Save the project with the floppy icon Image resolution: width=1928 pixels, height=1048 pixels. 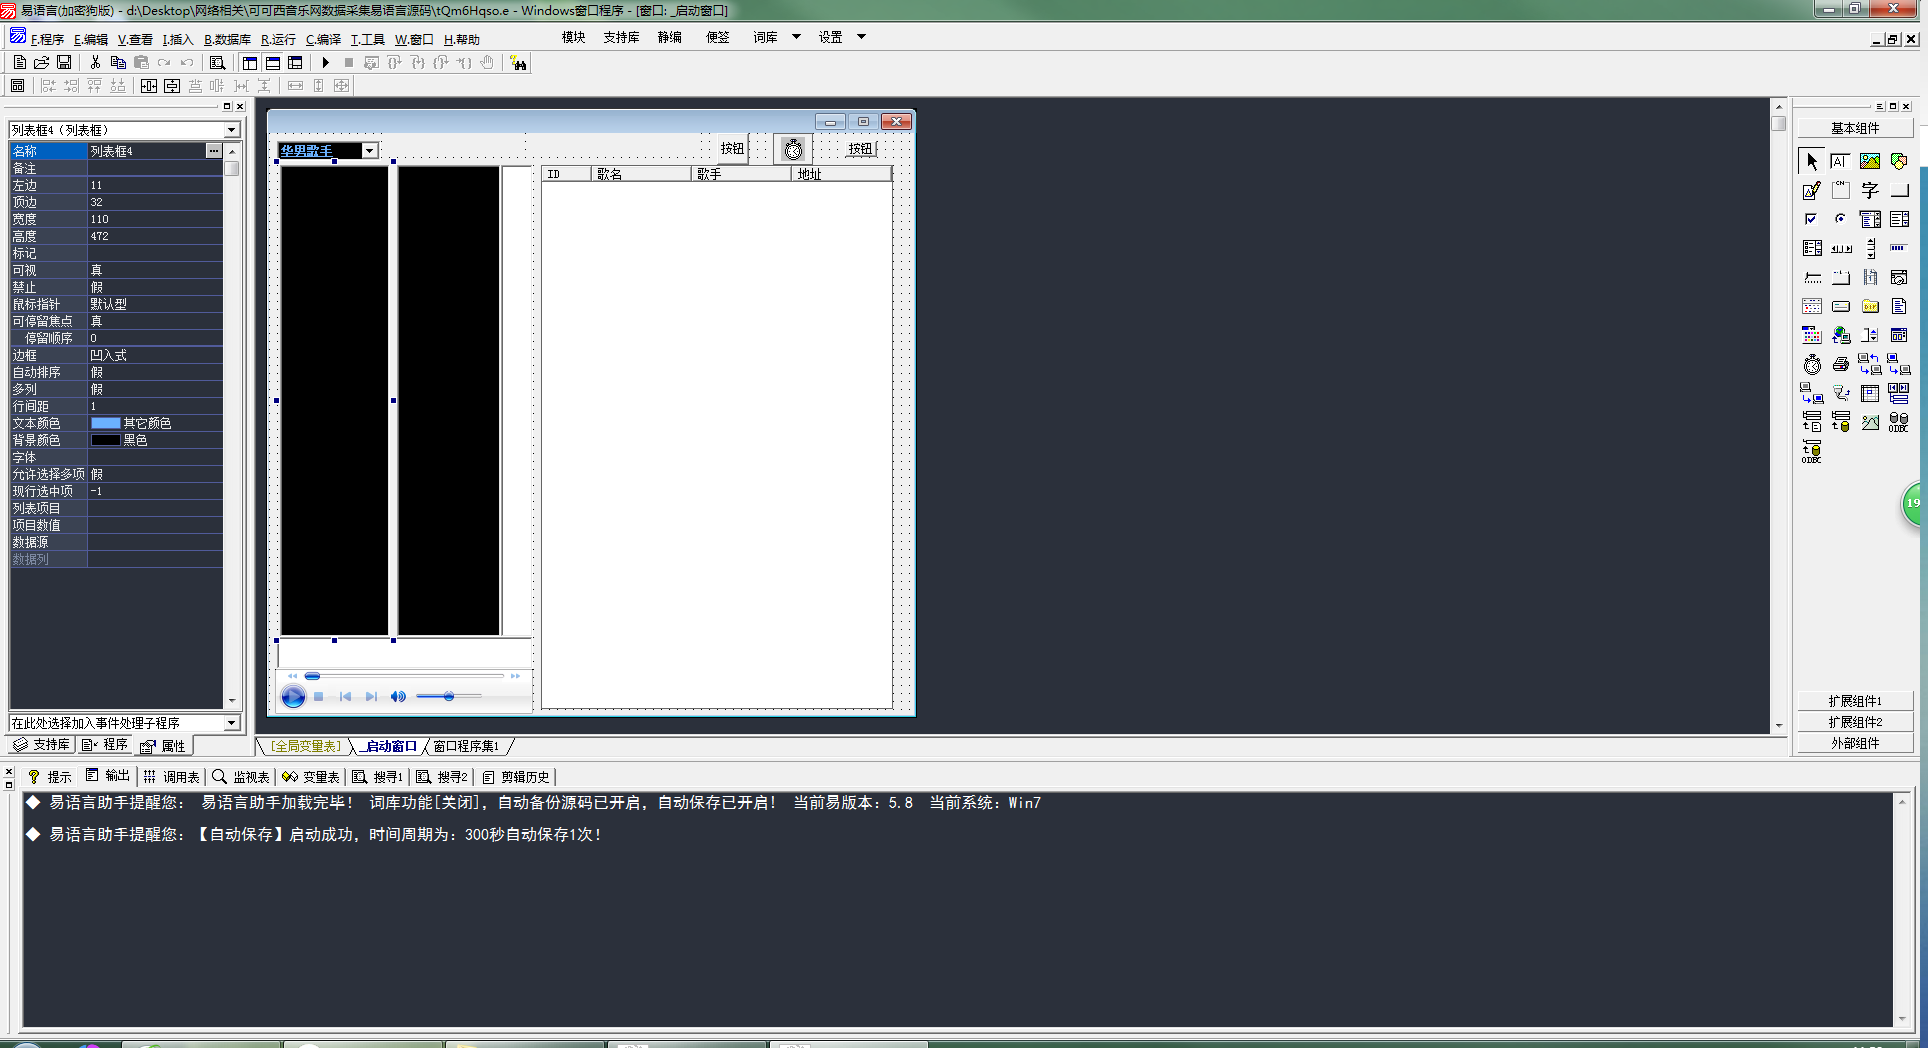point(63,62)
